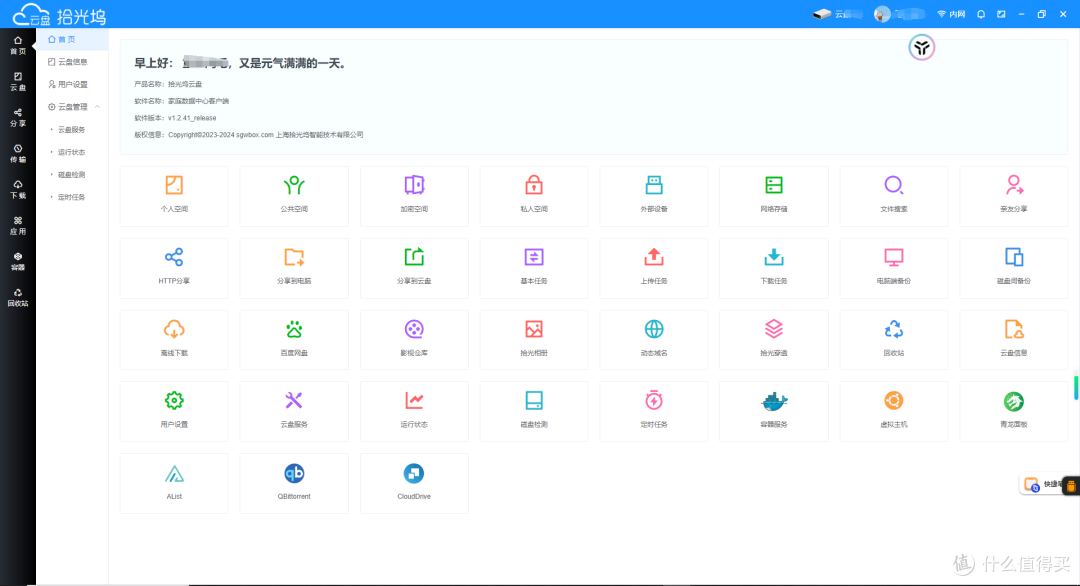This screenshot has height=586, width=1080.
Task: Open the 下载任务 tile
Action: click(773, 268)
